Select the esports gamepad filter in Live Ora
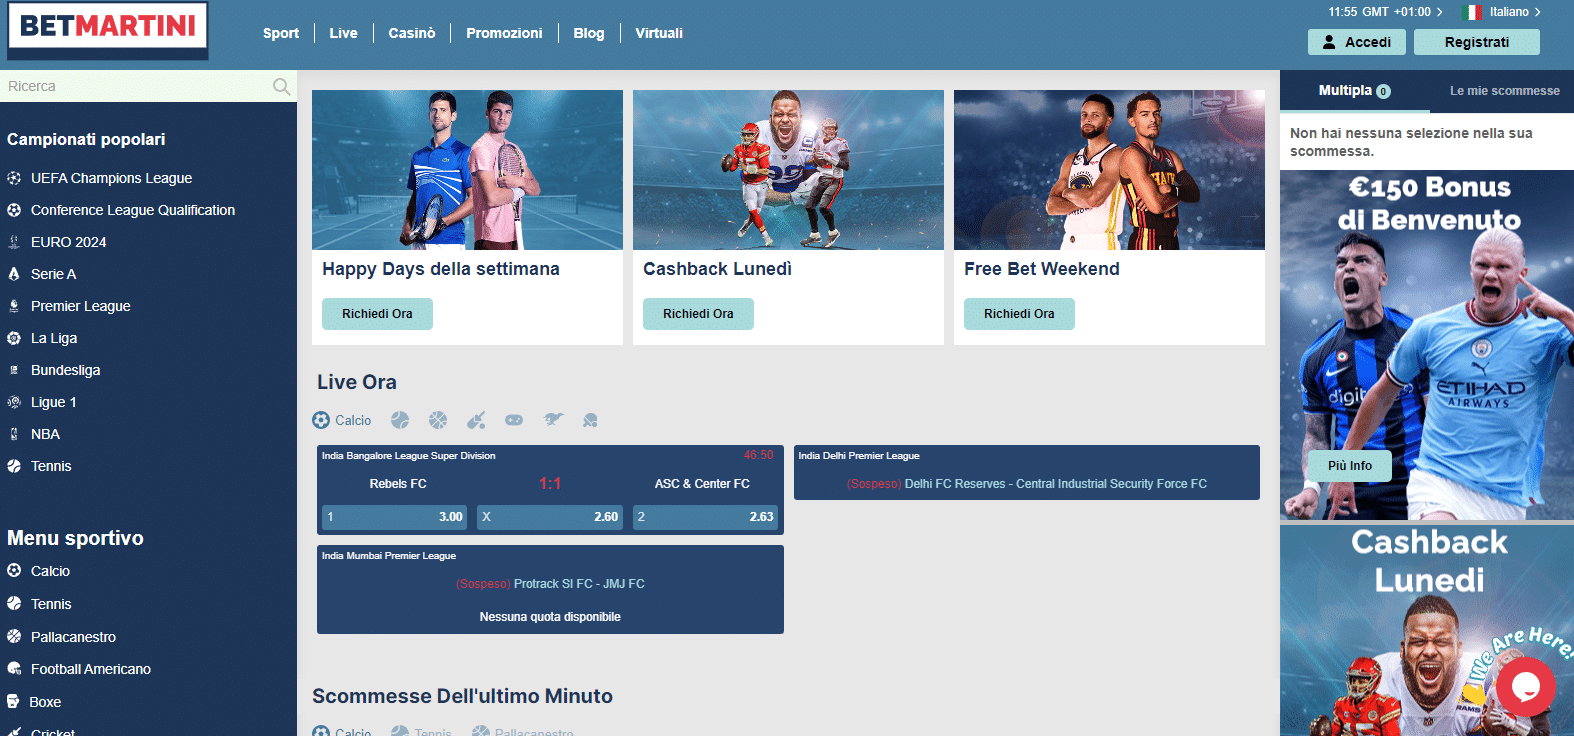 click(514, 420)
